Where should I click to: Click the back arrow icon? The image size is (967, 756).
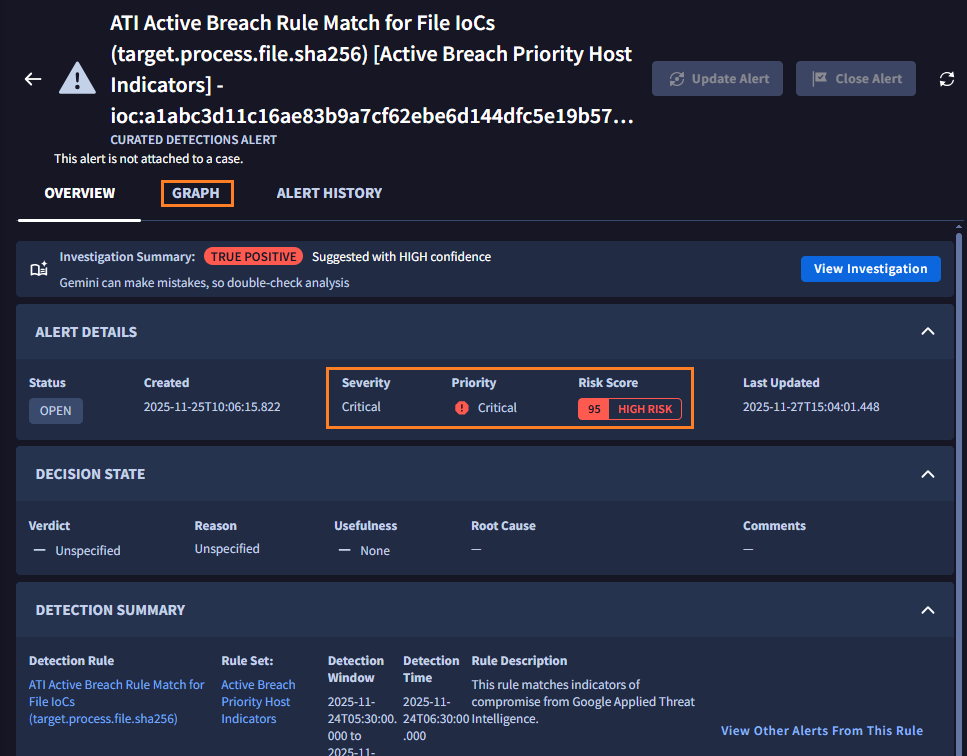[x=33, y=79]
